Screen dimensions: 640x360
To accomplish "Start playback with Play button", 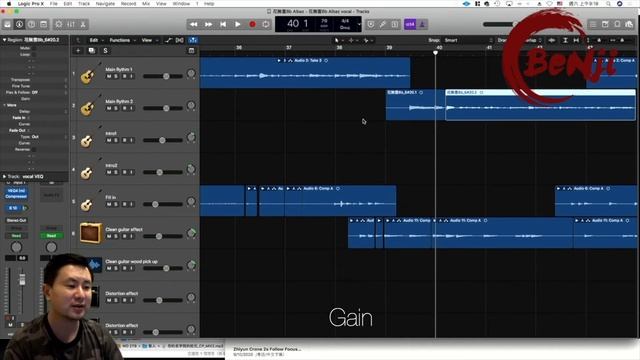I will coord(238,24).
